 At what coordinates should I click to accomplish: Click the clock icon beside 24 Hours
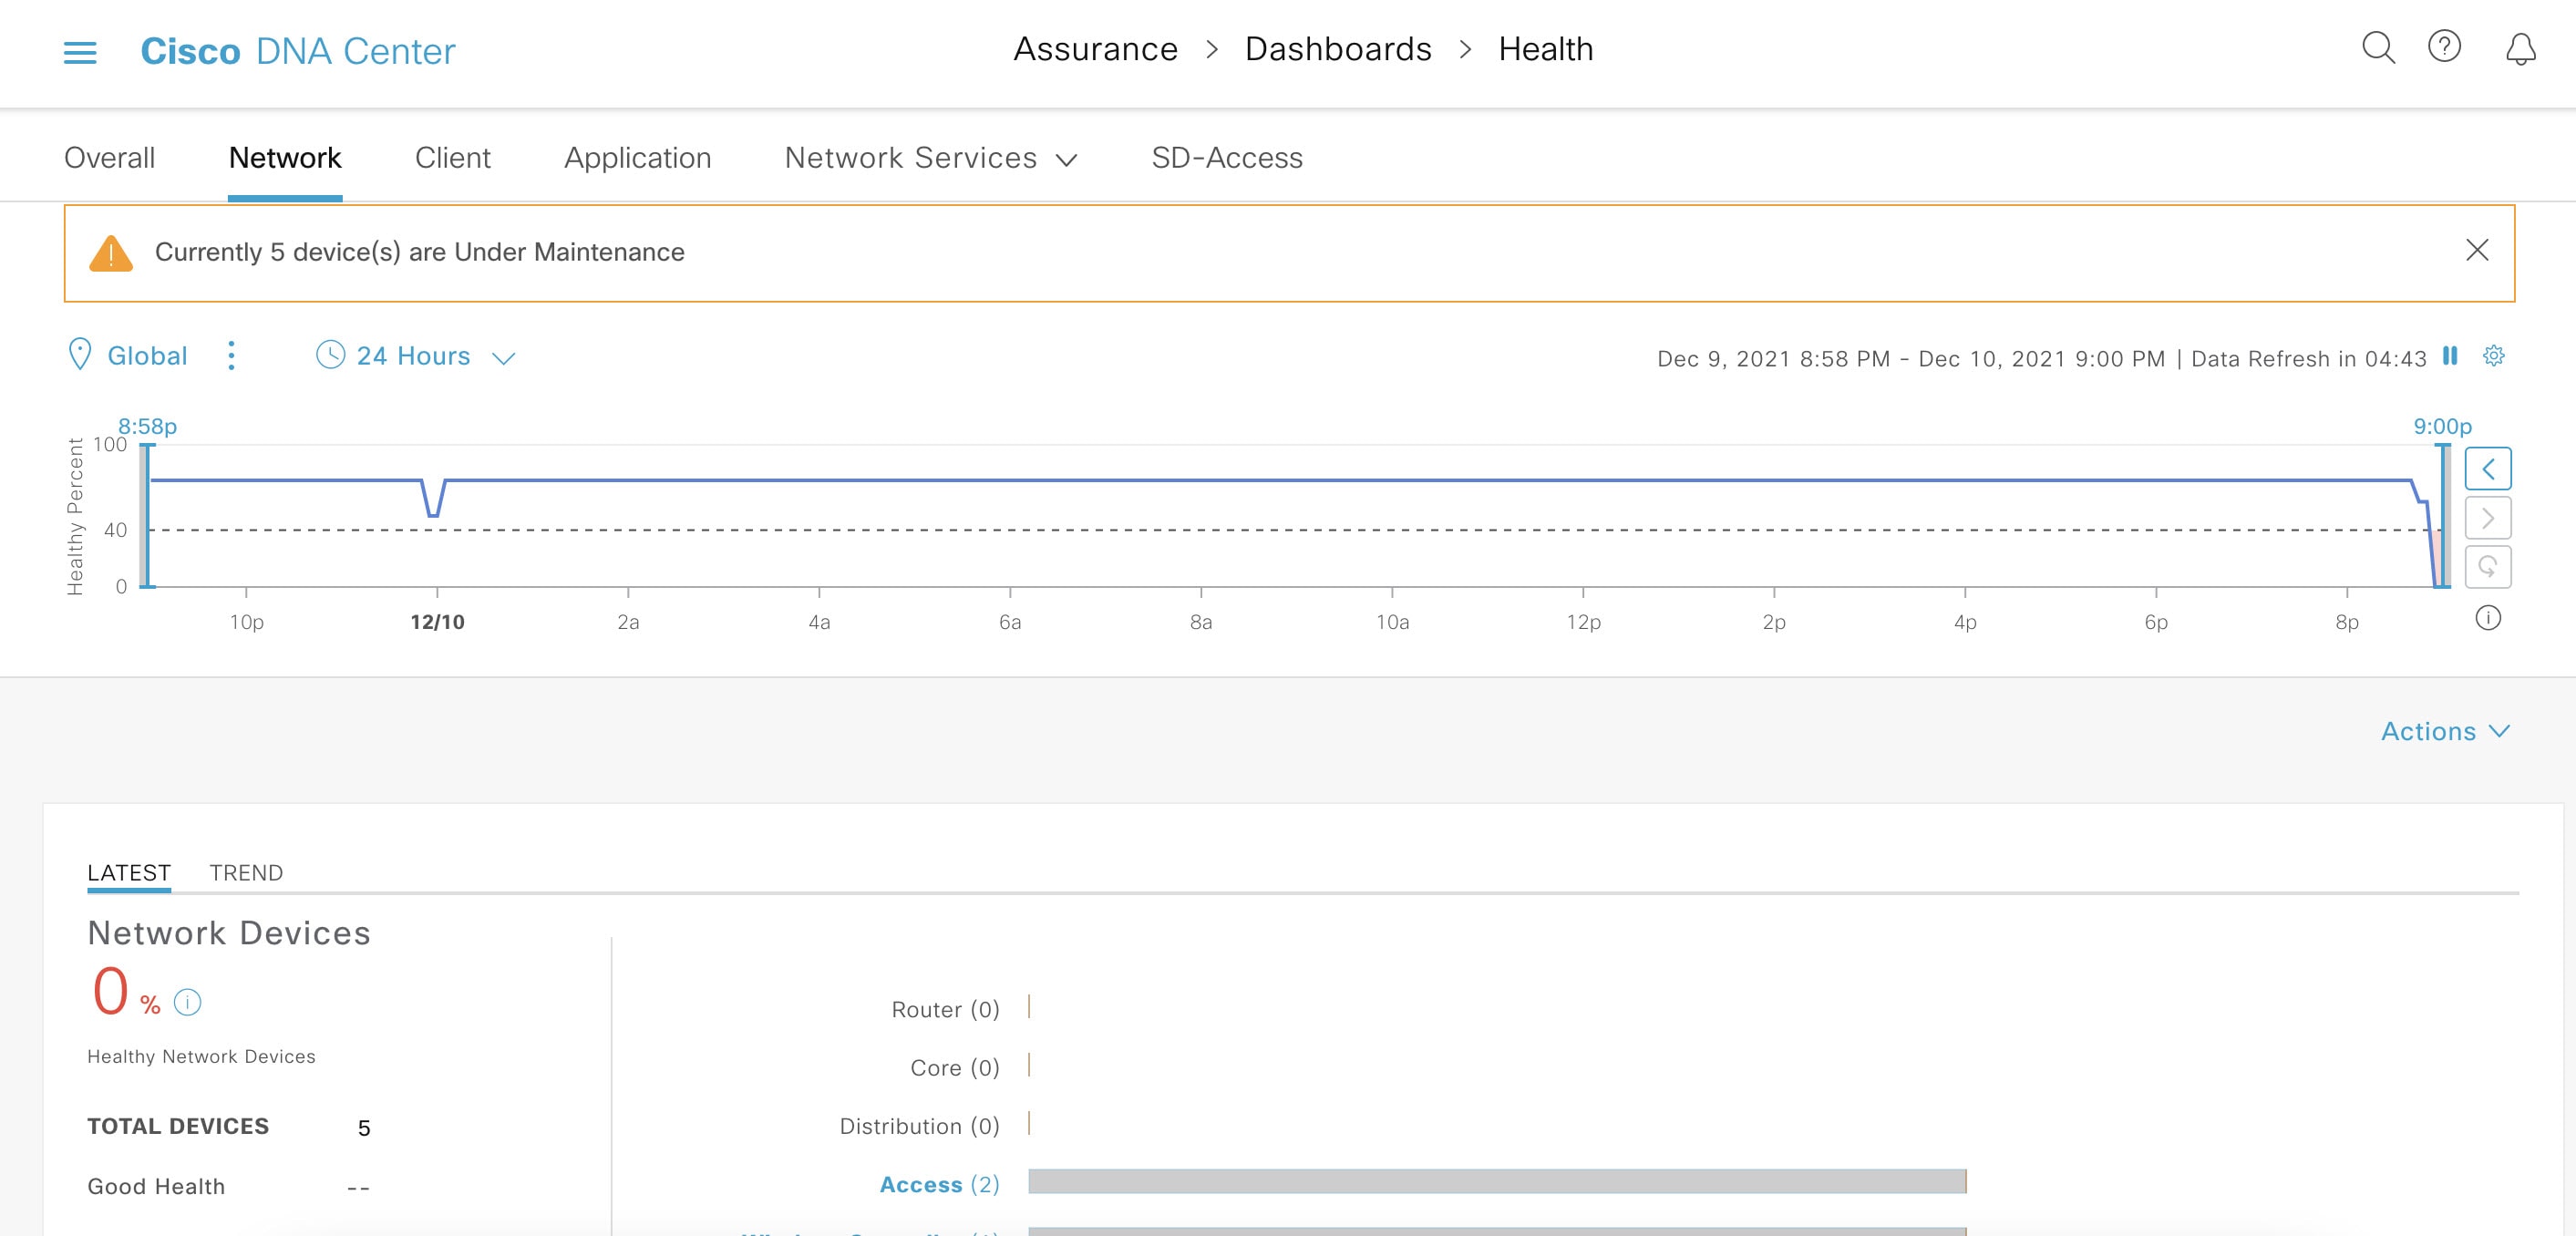[330, 355]
